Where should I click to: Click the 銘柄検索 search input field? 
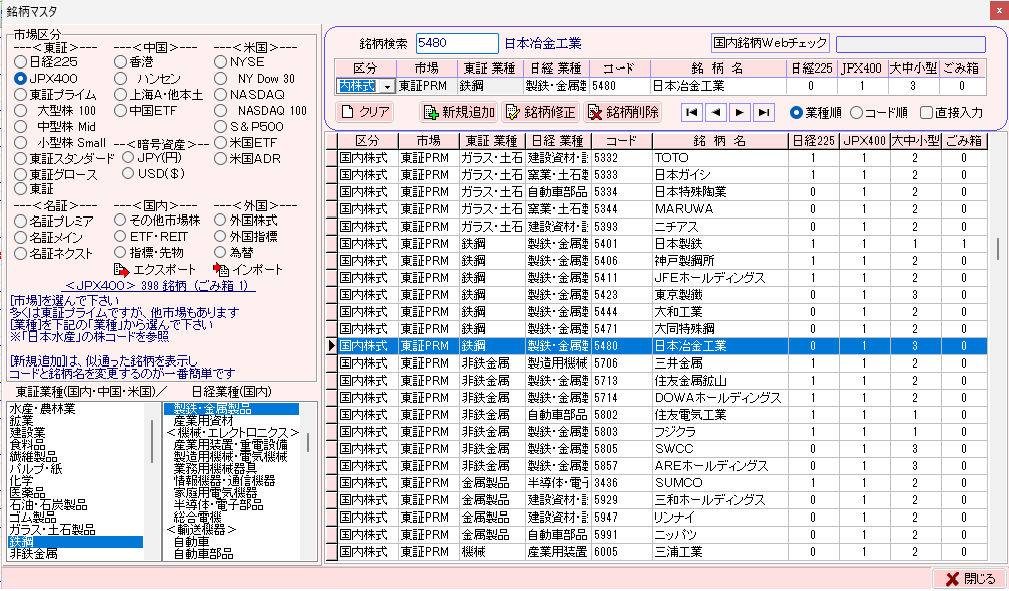(x=456, y=43)
